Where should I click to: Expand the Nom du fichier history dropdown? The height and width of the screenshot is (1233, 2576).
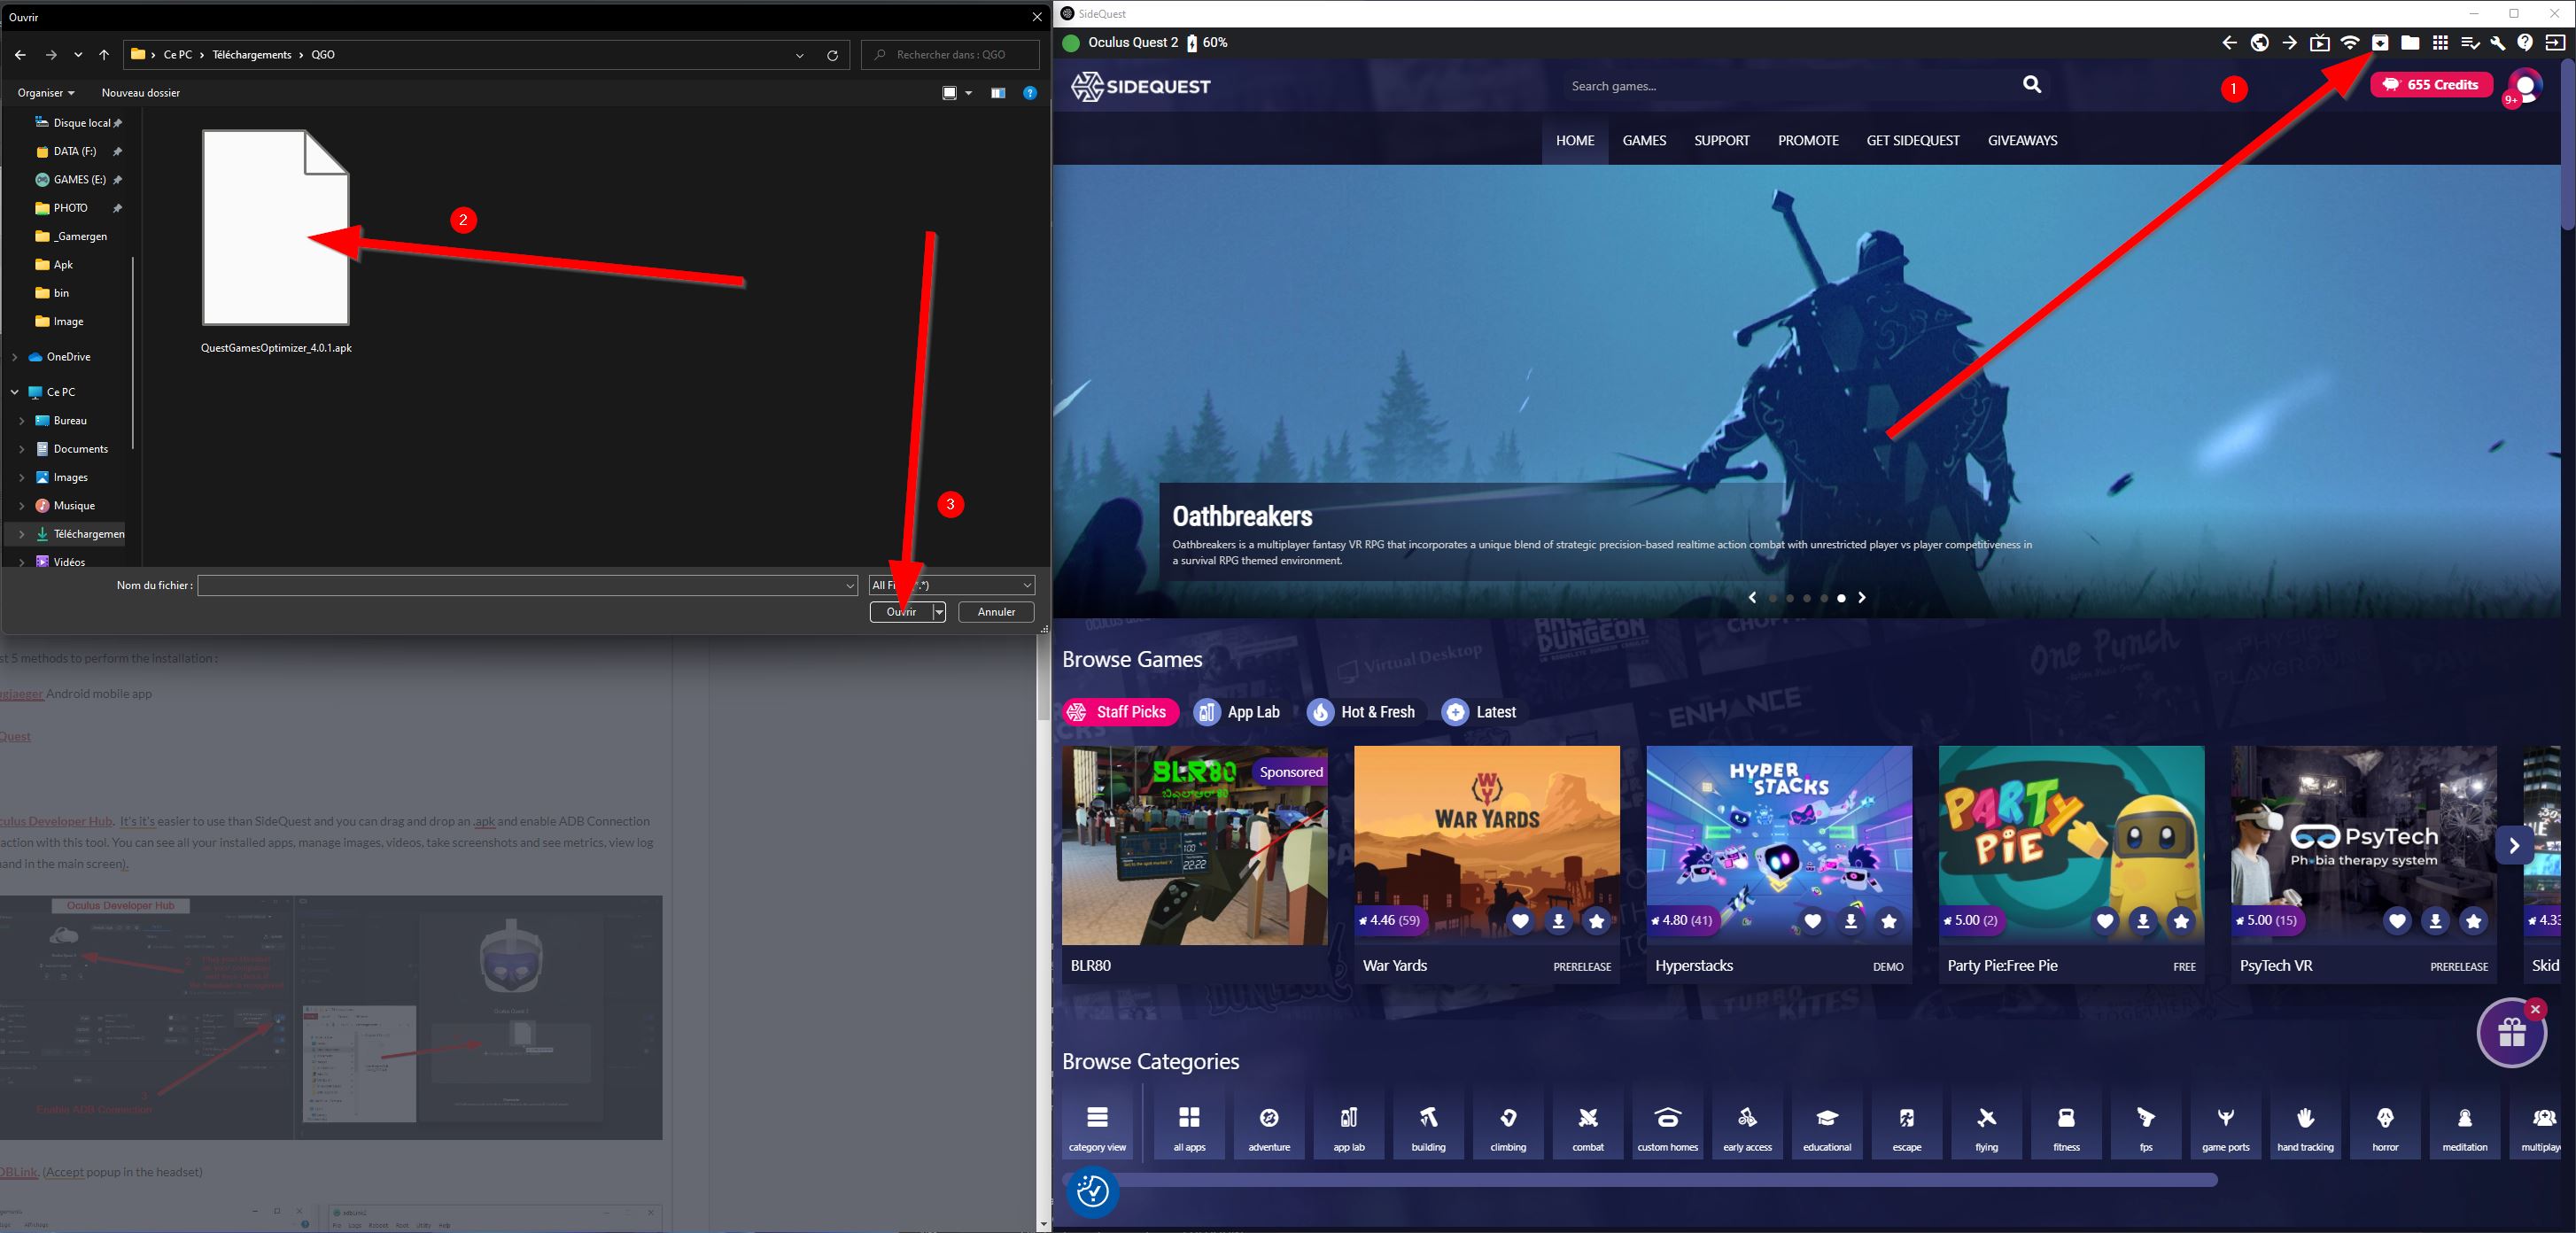[850, 586]
